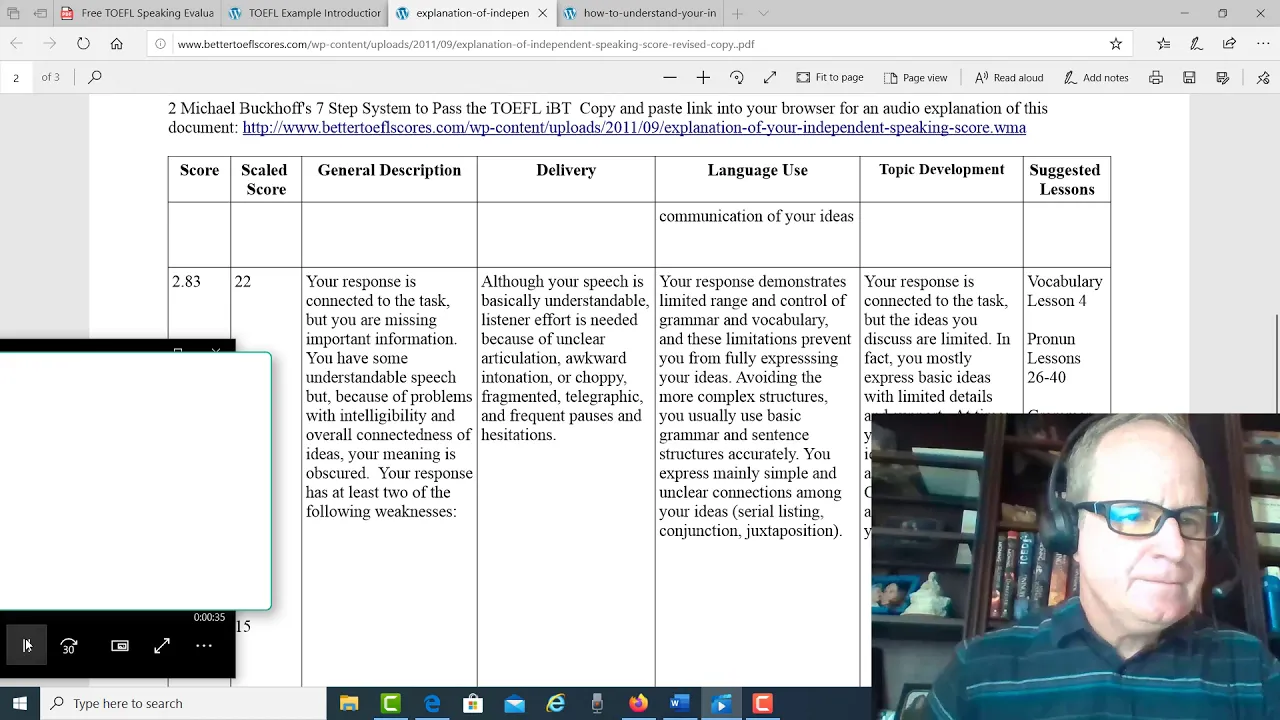Open File Explorer from taskbar
Image resolution: width=1280 pixels, height=720 pixels.
coord(349,704)
